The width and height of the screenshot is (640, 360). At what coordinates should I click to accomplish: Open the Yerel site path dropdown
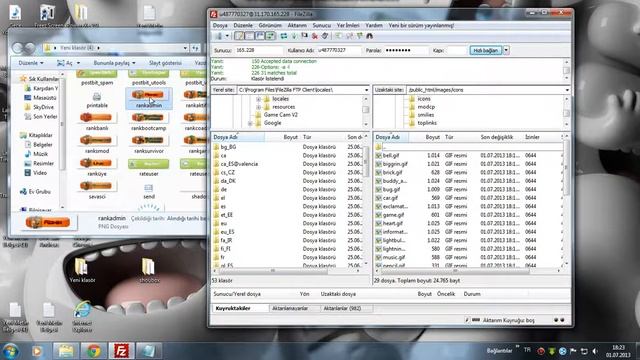click(366, 90)
